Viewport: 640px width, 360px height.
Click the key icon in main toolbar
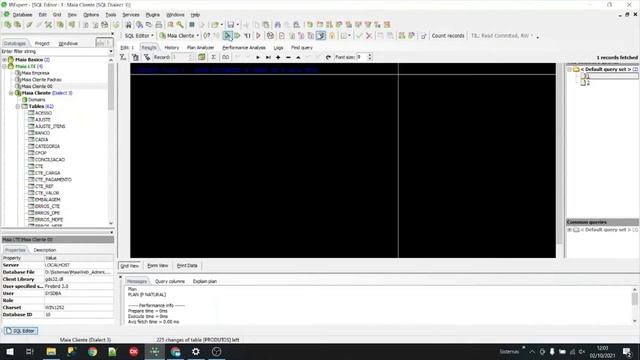point(180,24)
